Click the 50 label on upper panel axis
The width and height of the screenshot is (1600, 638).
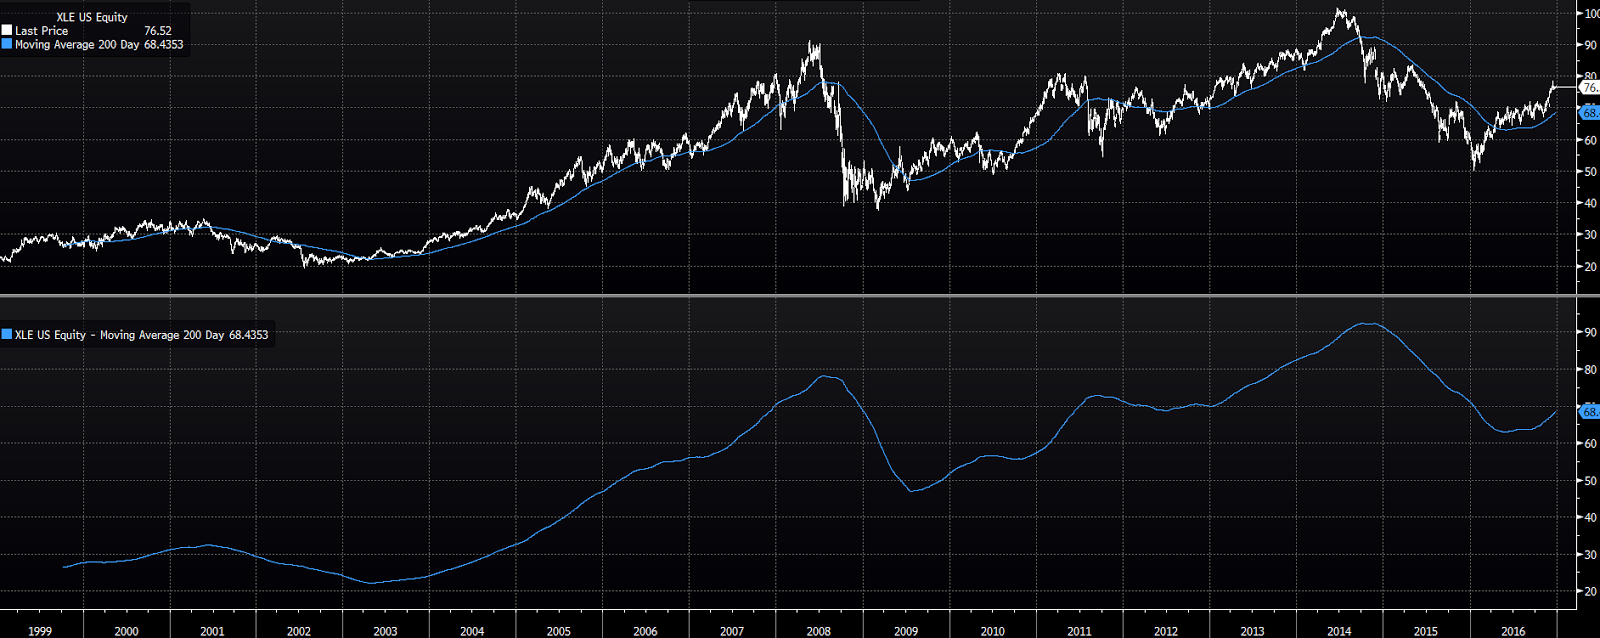point(1590,172)
